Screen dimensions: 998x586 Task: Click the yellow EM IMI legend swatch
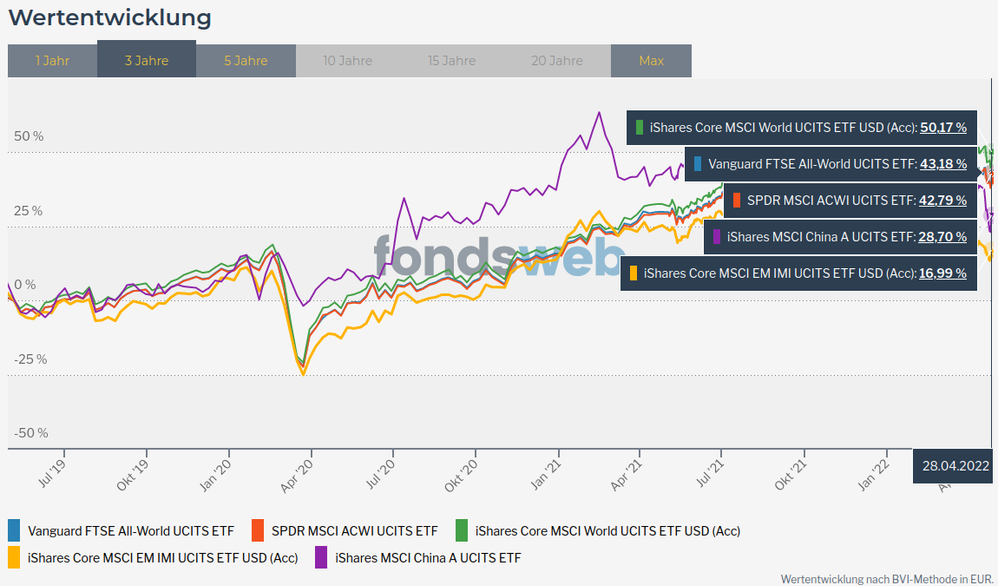click(x=14, y=556)
